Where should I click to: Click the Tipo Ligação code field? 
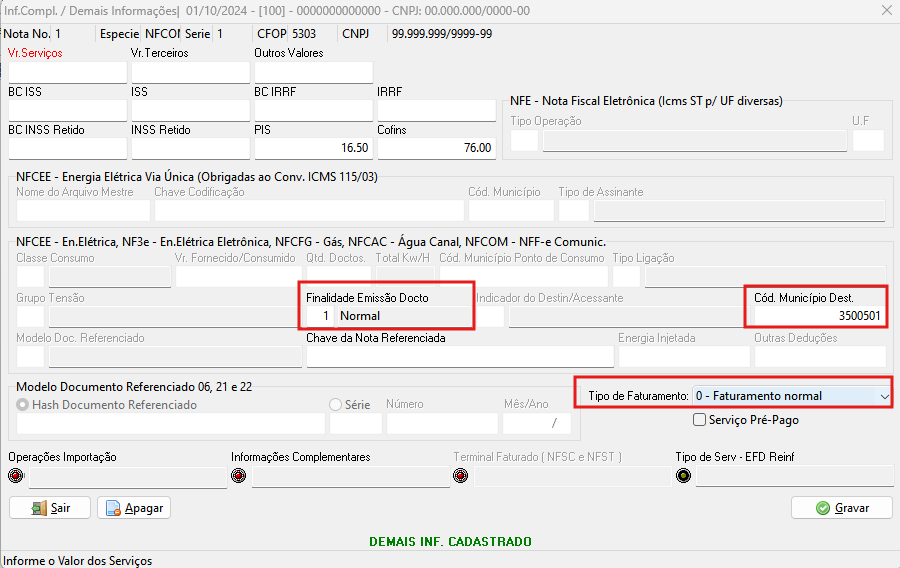626,277
